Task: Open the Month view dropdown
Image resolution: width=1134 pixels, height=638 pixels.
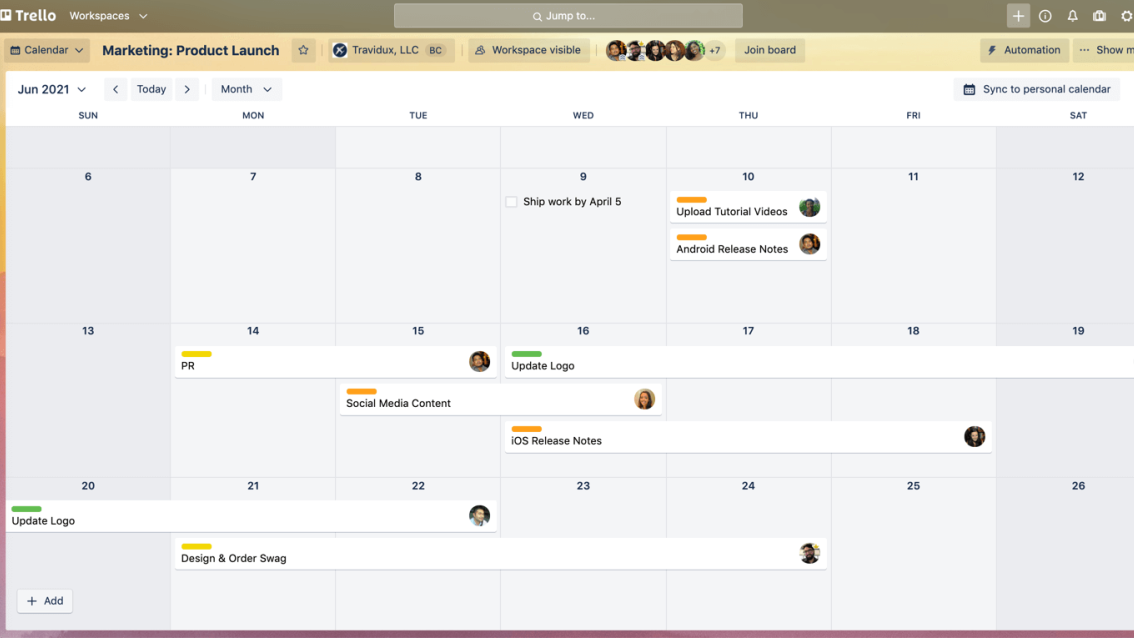Action: (x=246, y=89)
